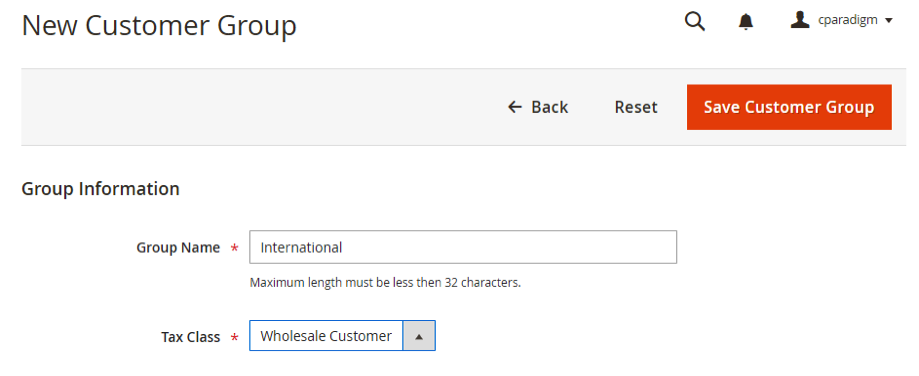Open the admin search magnifier icon
919x376 pixels.
pos(695,22)
